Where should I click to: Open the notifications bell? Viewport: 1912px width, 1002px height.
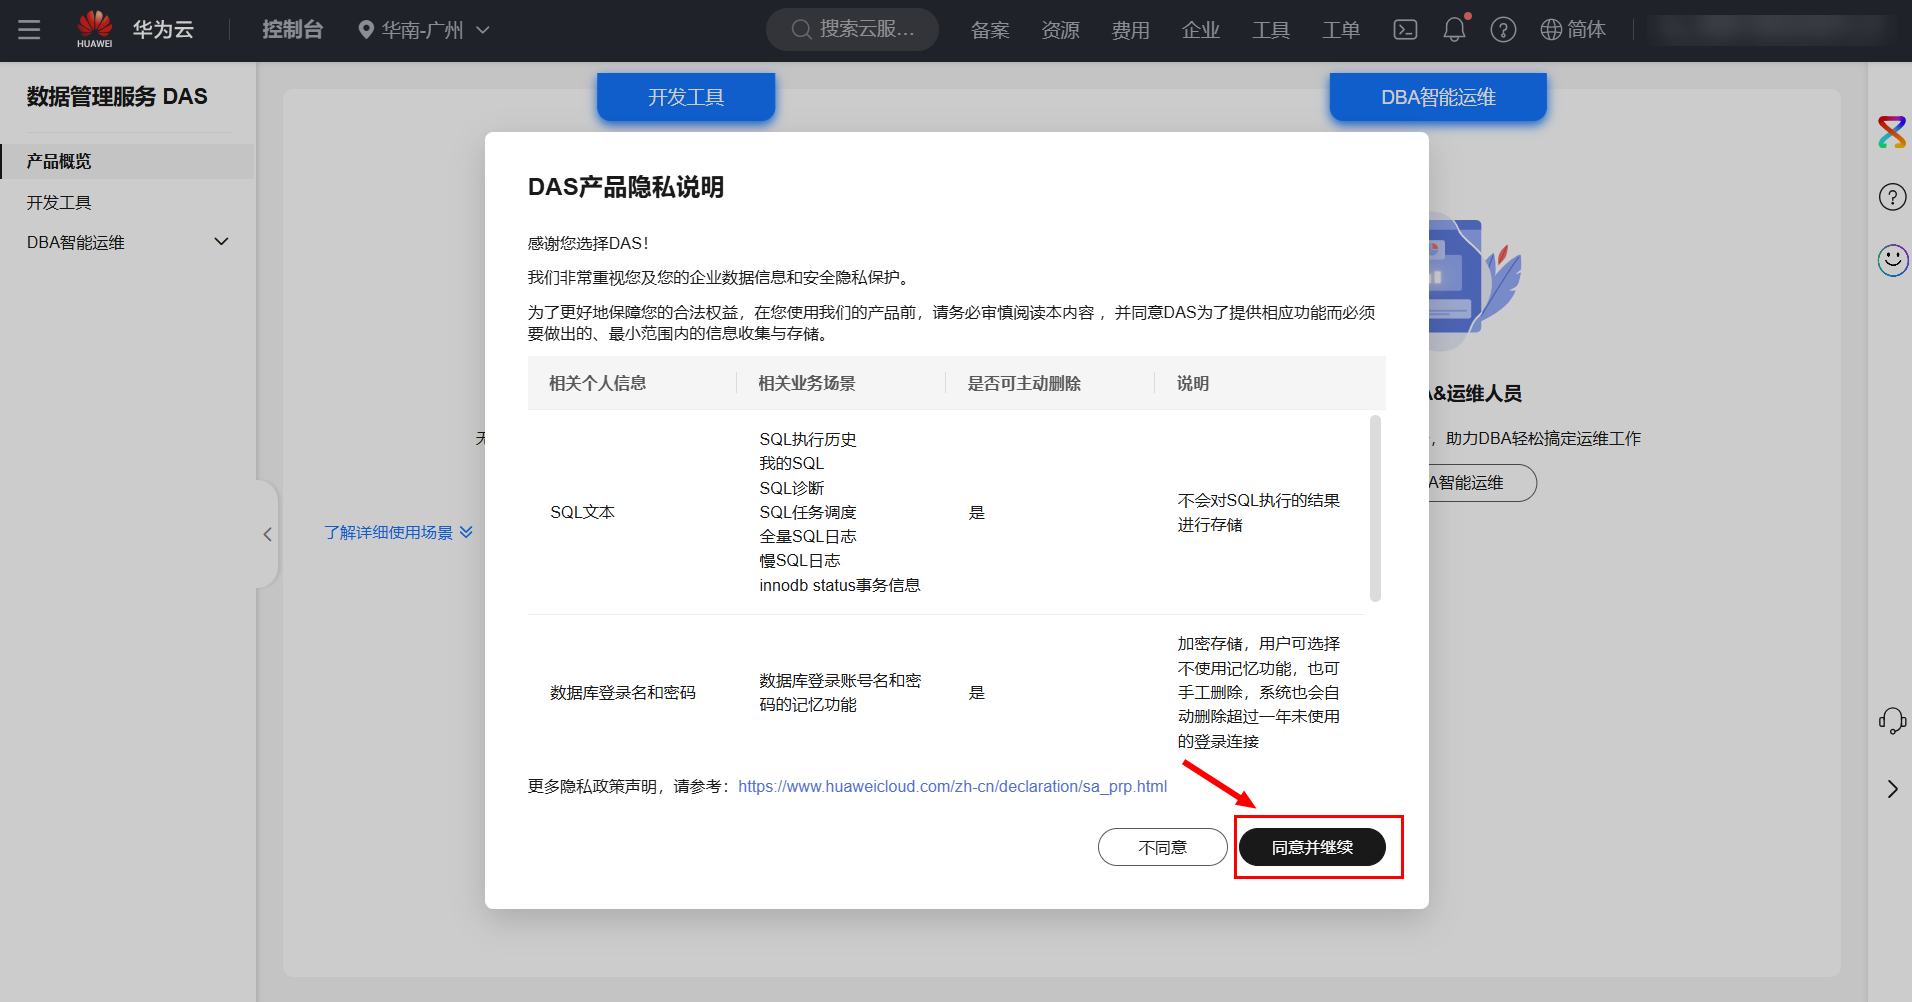[x=1455, y=30]
